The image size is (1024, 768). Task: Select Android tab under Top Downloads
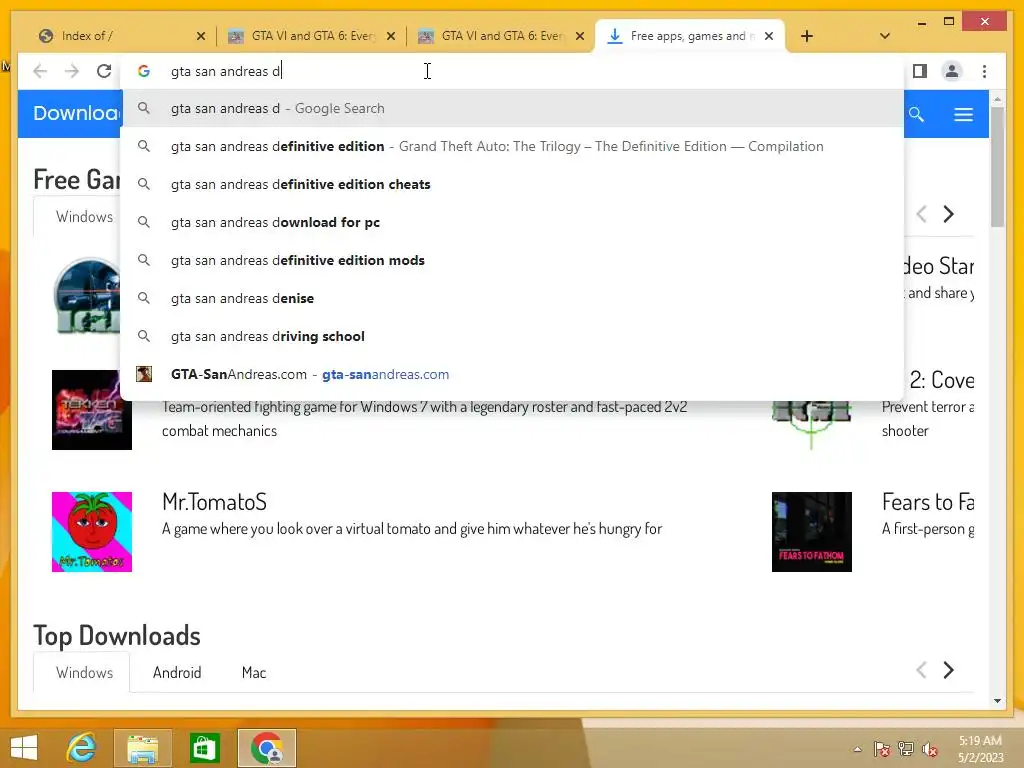coord(177,672)
